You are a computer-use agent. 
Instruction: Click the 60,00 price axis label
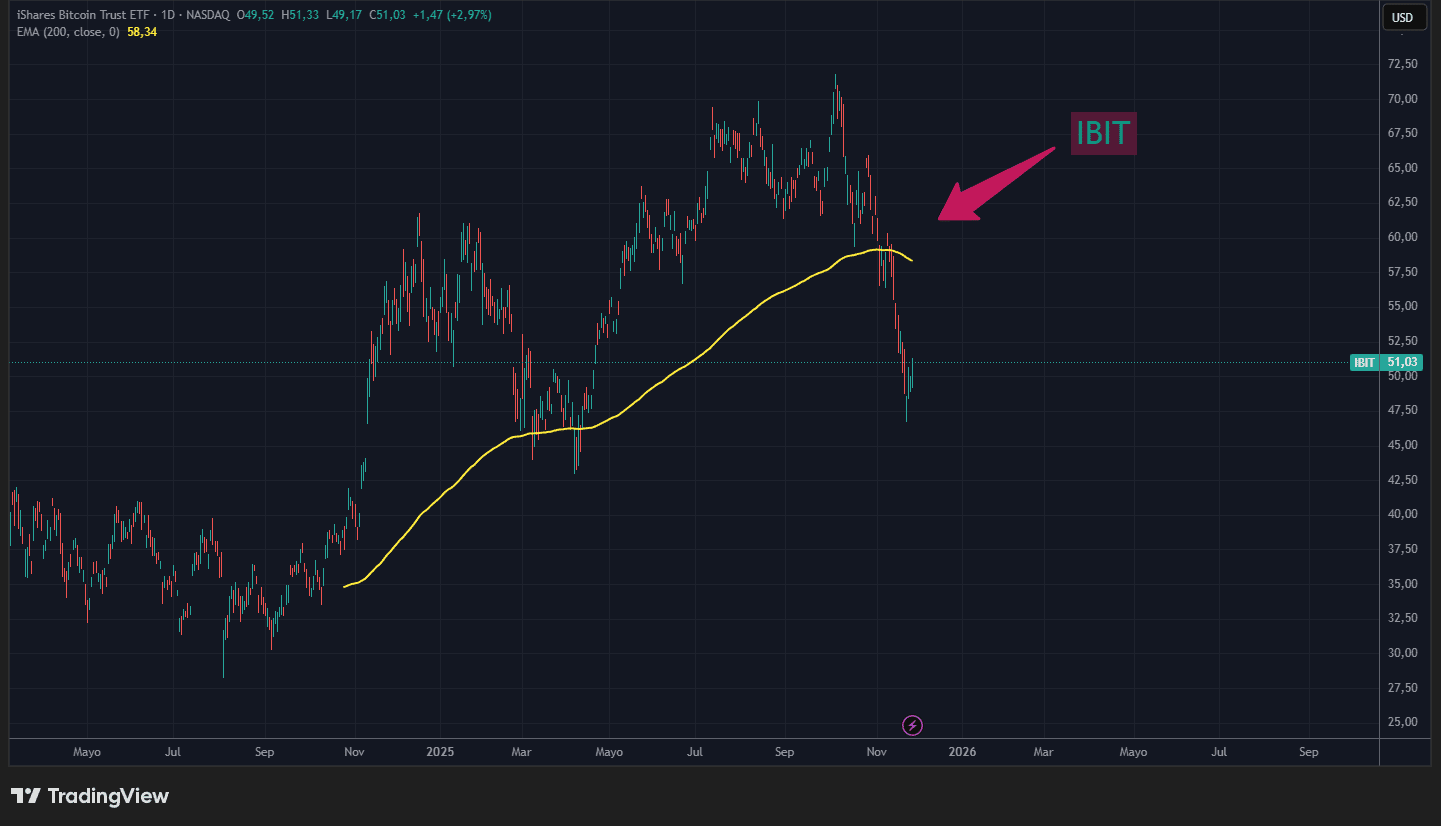pos(1403,237)
